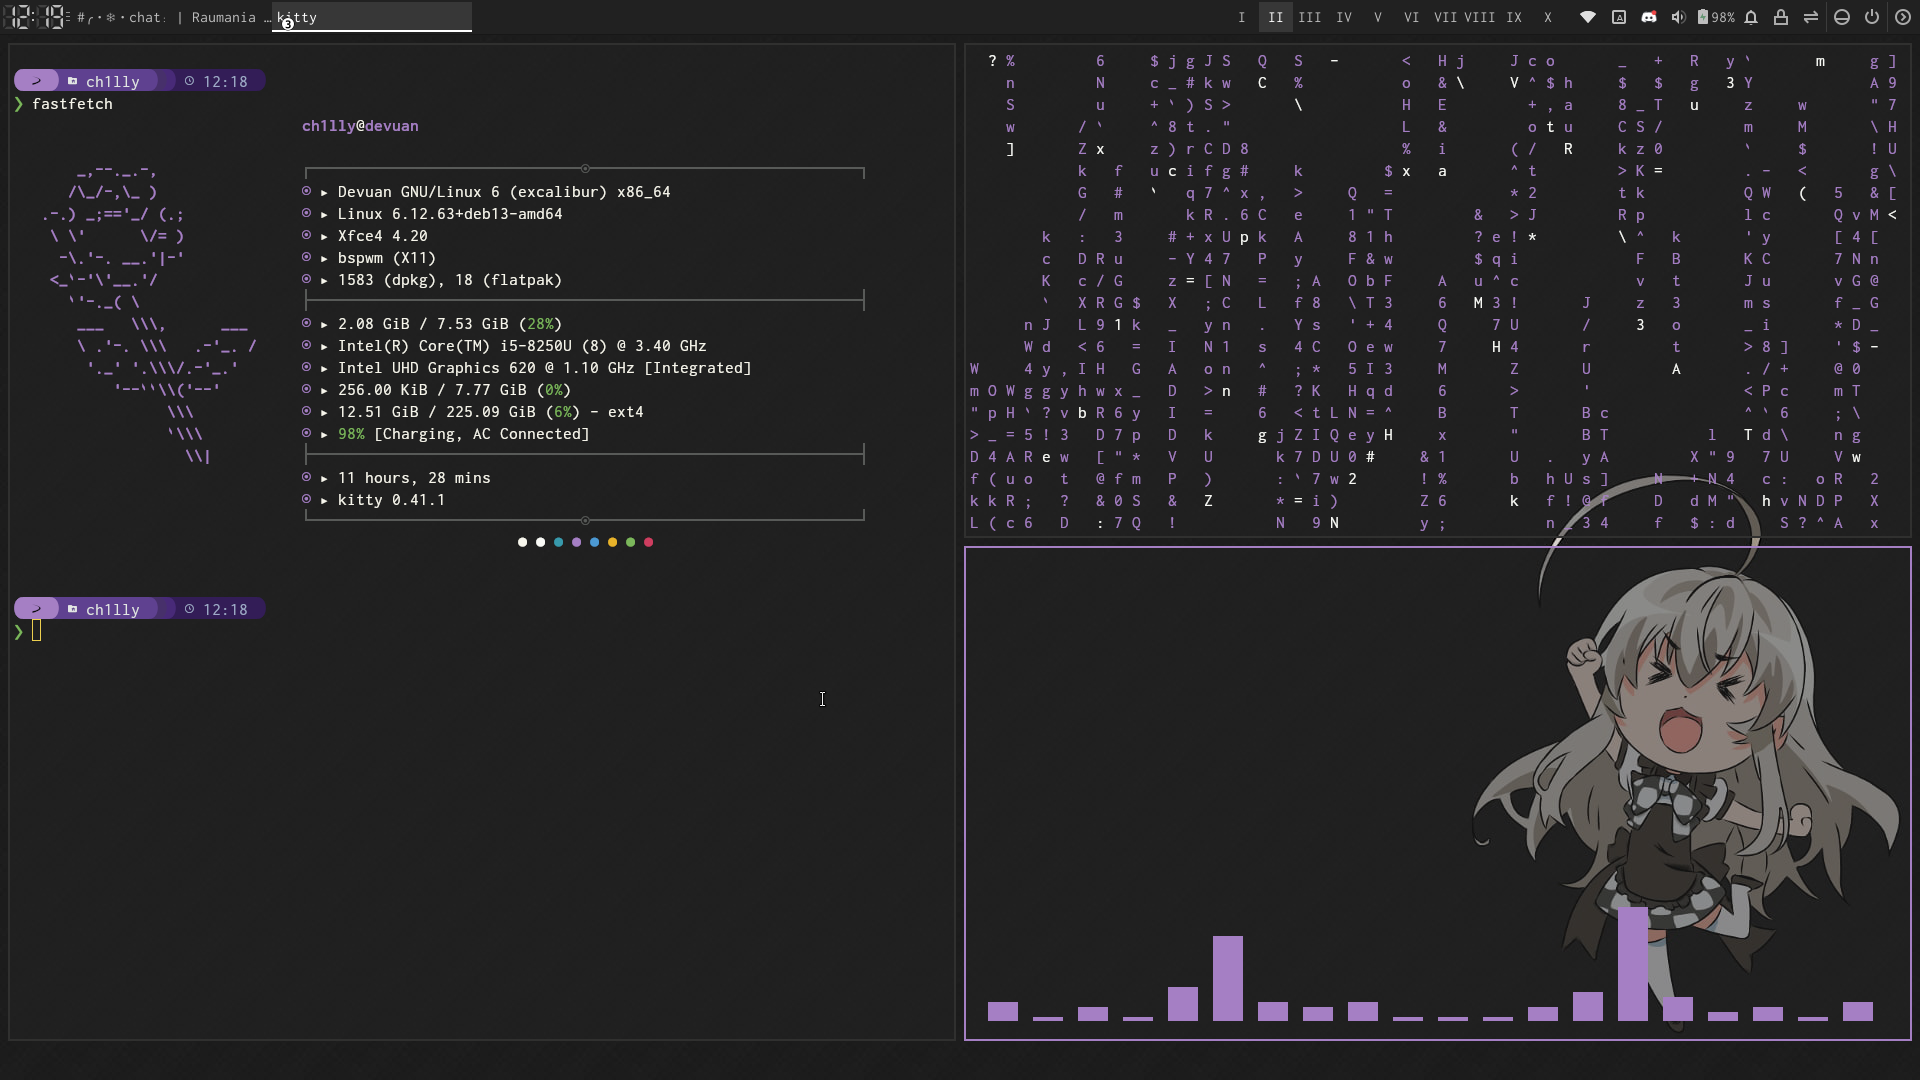Switch to workspace III
Viewport: 1920px width, 1080px height.
[x=1309, y=17]
